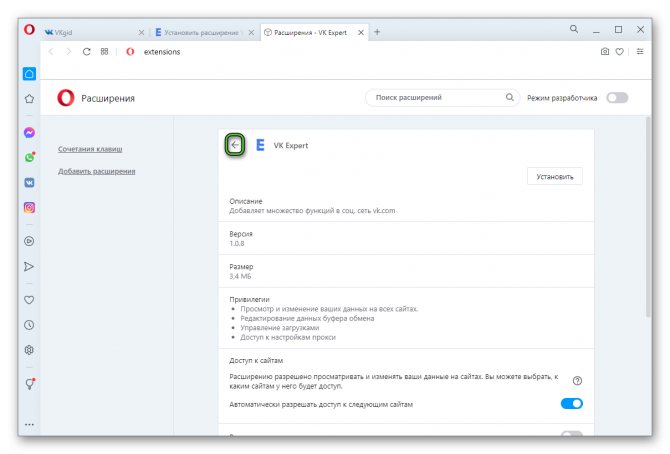This screenshot has height=454, width=670.
Task: Click the sidebar Home icon
Action: [29, 74]
